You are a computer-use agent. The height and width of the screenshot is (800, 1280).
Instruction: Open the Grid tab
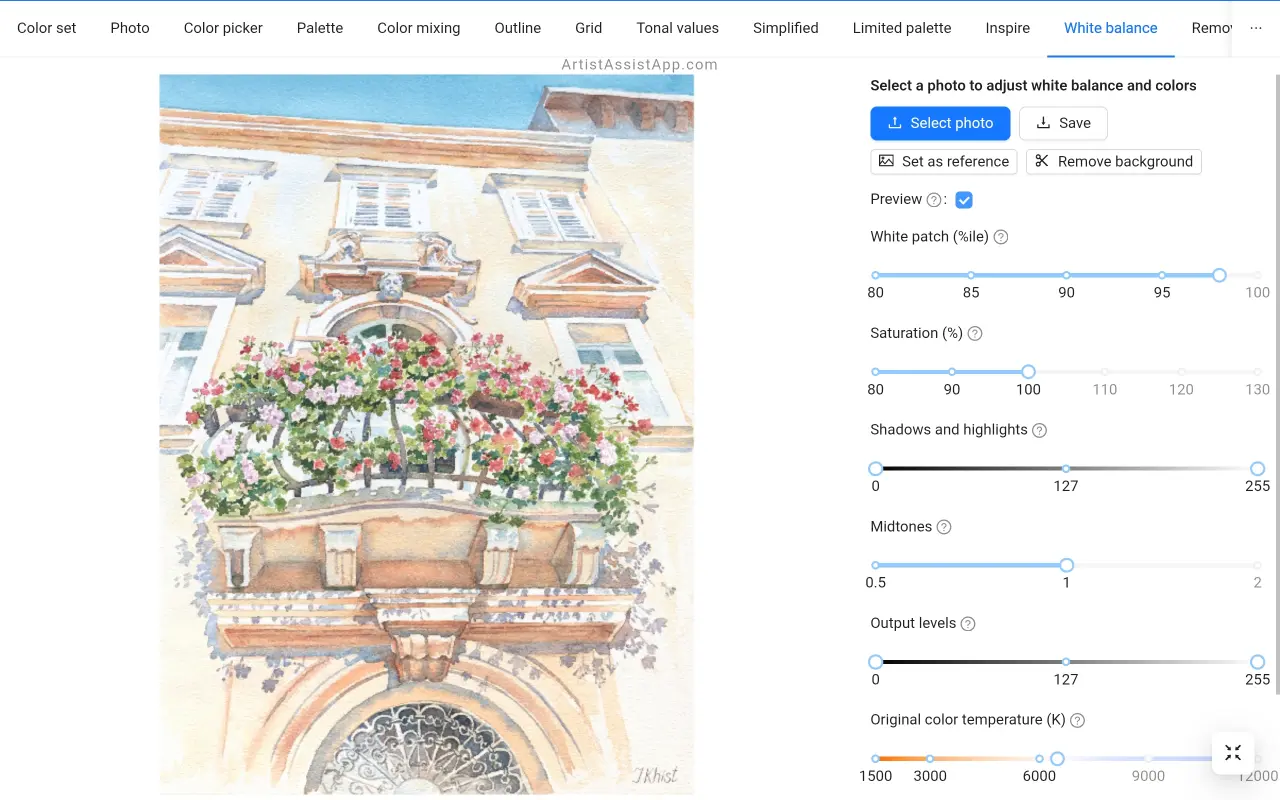click(x=589, y=28)
